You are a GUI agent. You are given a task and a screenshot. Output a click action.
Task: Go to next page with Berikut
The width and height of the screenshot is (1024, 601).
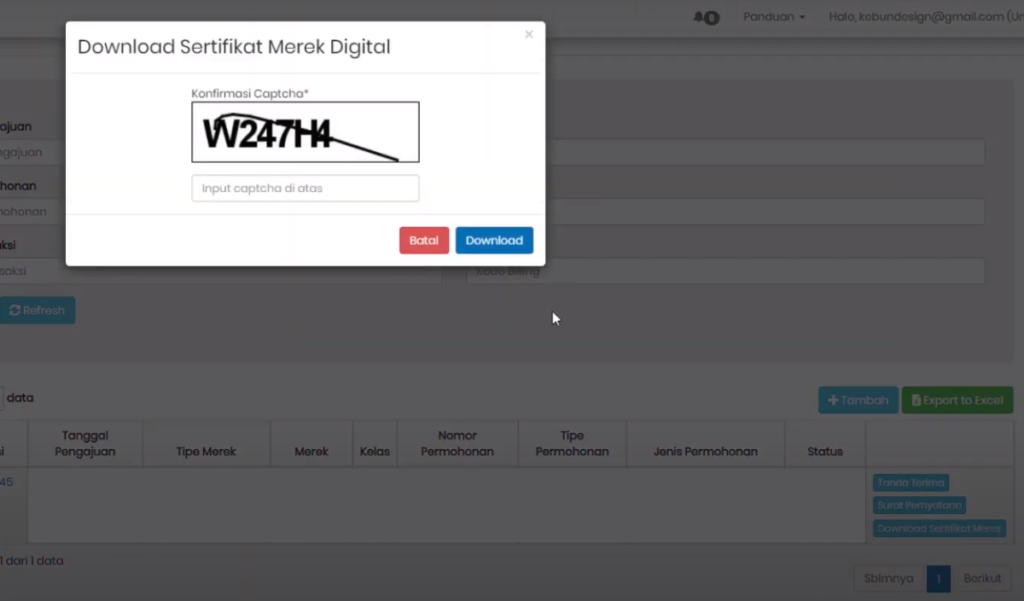(983, 579)
